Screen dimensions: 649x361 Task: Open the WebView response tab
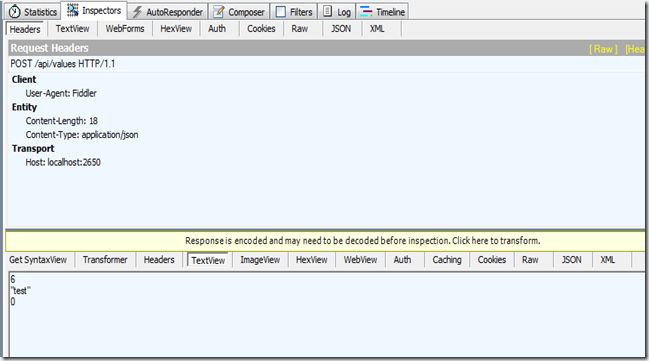[361, 260]
